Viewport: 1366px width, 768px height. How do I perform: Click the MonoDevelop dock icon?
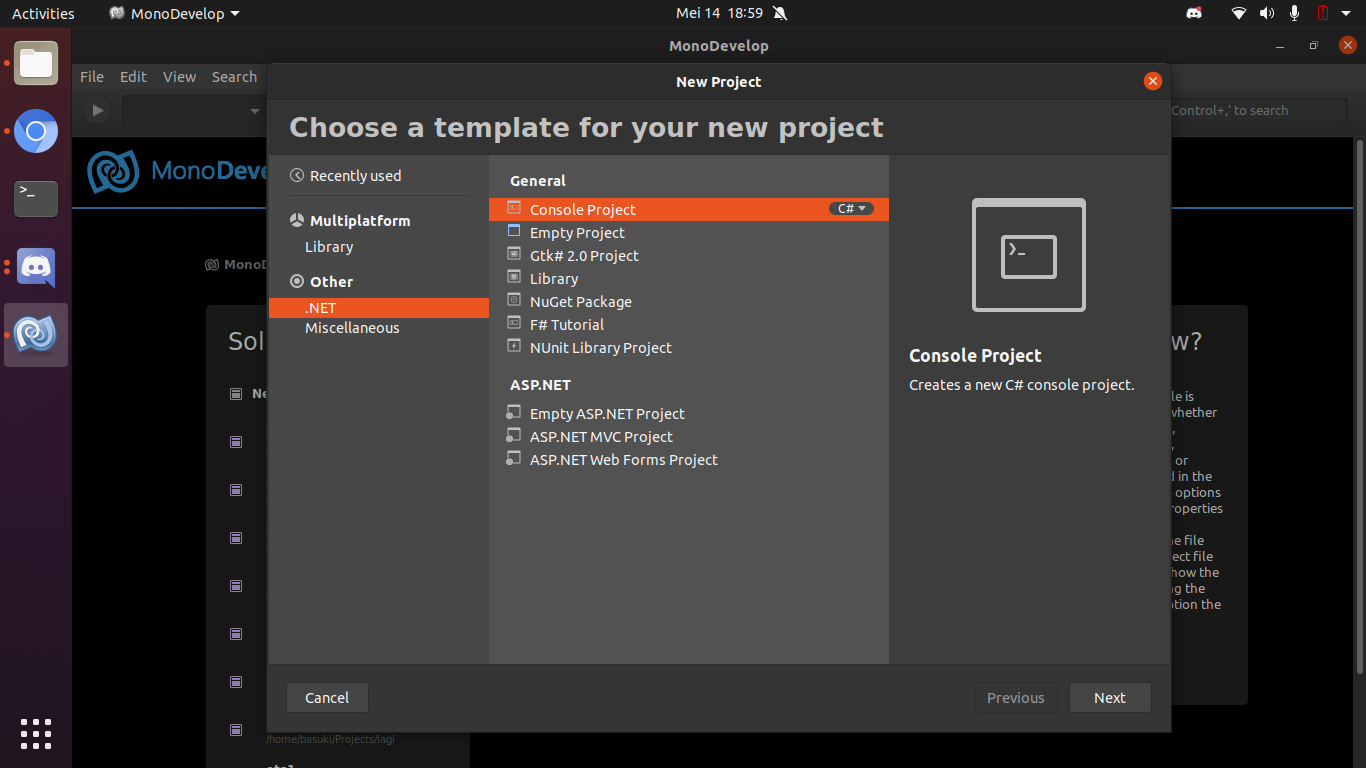tap(36, 335)
